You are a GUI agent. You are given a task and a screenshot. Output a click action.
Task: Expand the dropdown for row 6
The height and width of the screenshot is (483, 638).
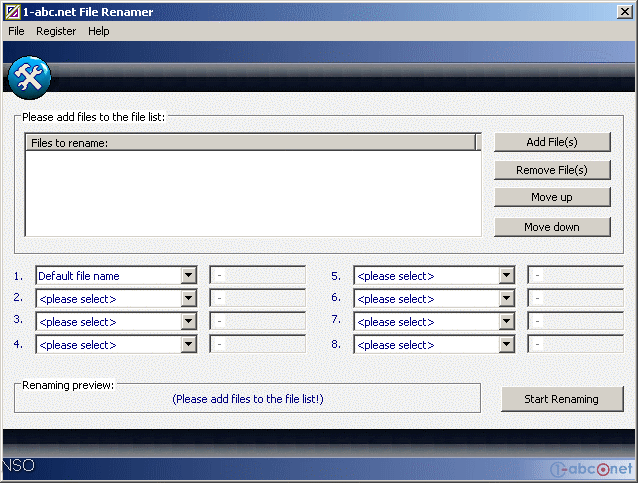click(506, 299)
